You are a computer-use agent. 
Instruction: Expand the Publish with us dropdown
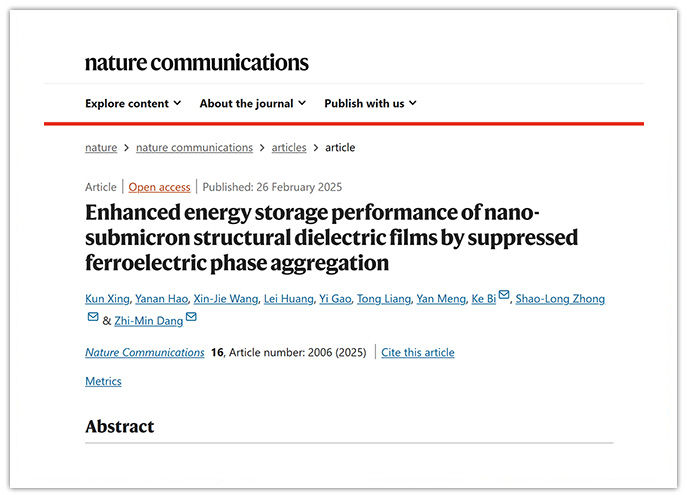[370, 103]
